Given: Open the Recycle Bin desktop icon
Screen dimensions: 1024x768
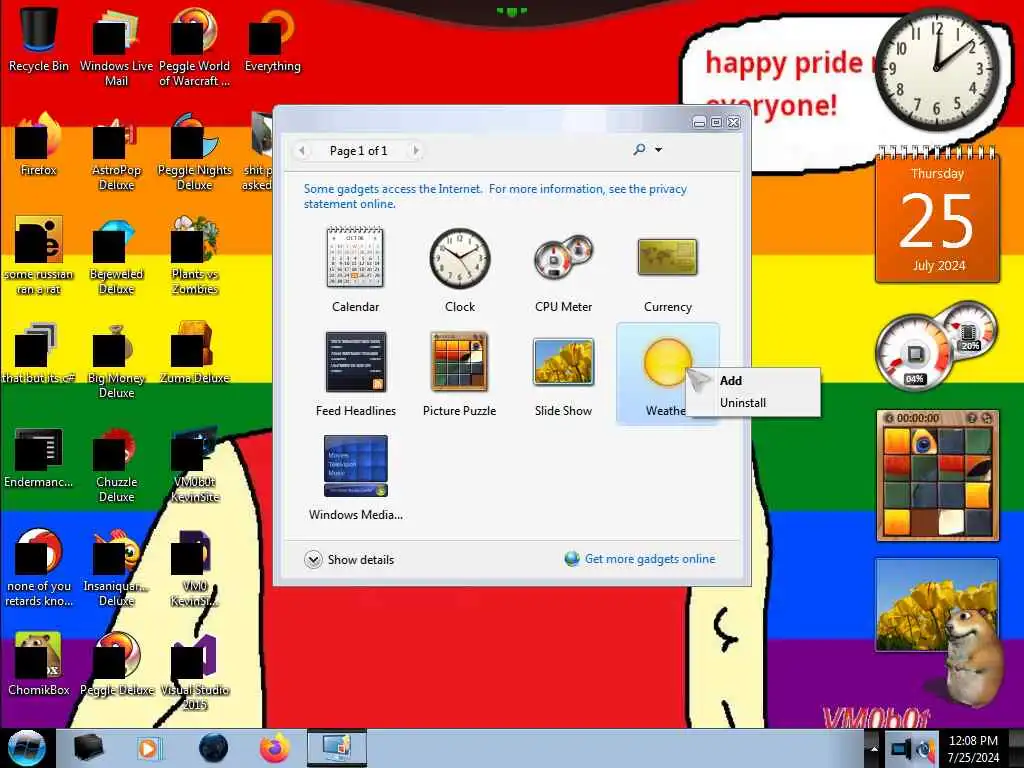Looking at the screenshot, I should click(x=39, y=39).
